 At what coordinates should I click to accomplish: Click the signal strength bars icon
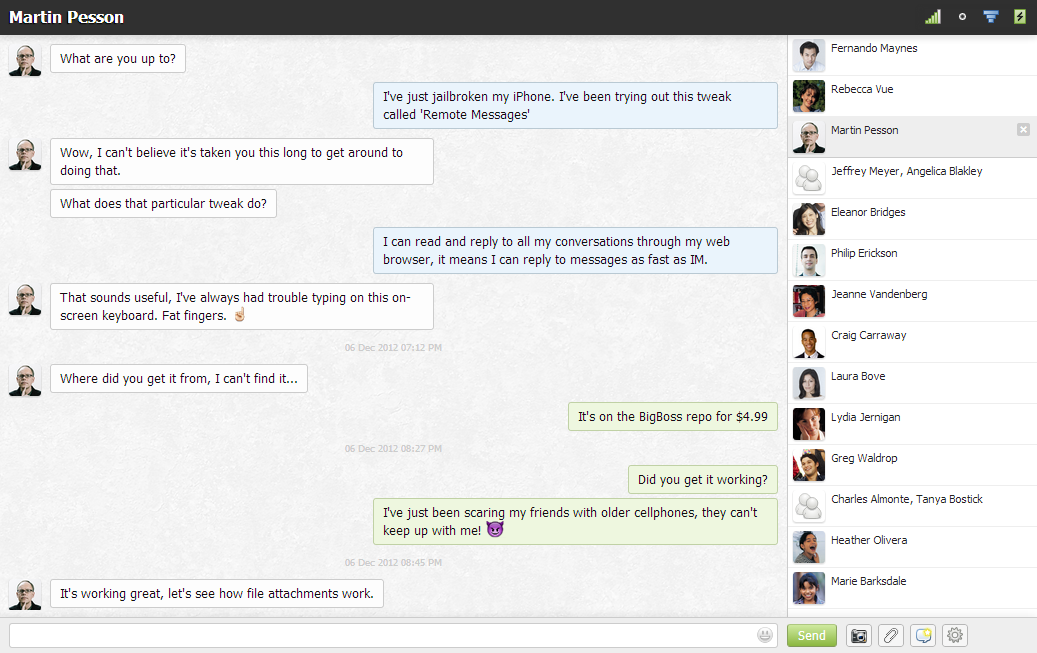[x=932, y=17]
